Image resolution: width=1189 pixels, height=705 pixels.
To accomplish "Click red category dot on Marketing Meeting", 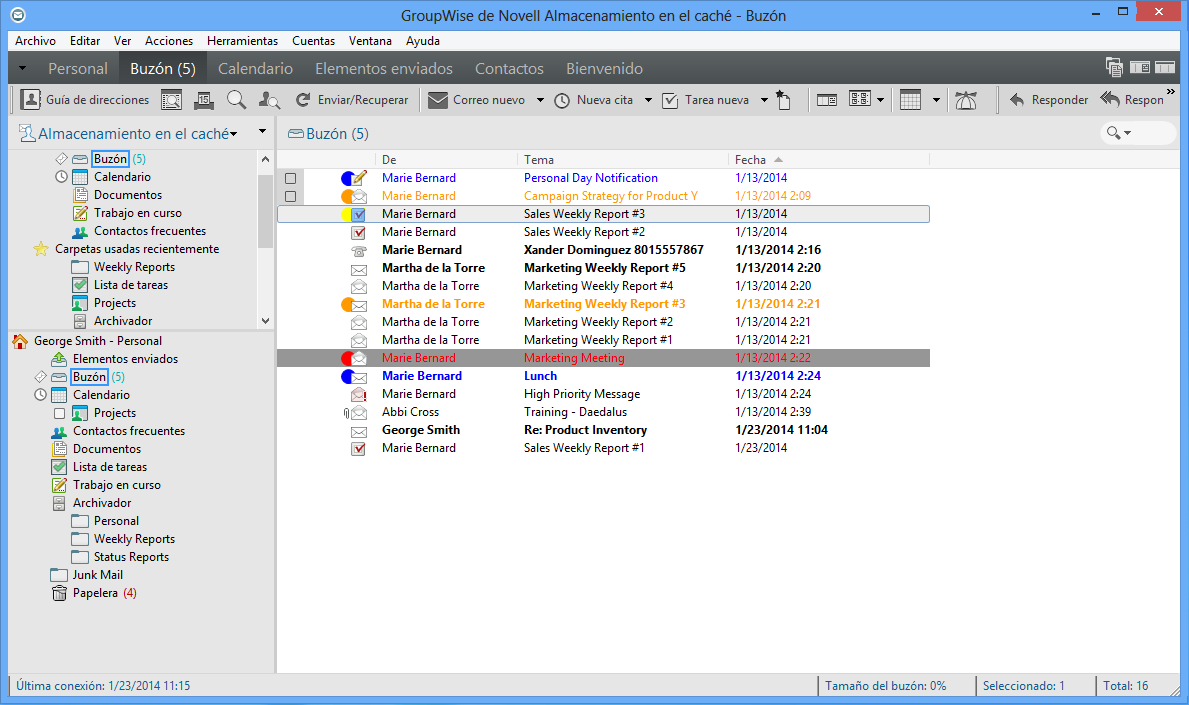I will 347,359.
